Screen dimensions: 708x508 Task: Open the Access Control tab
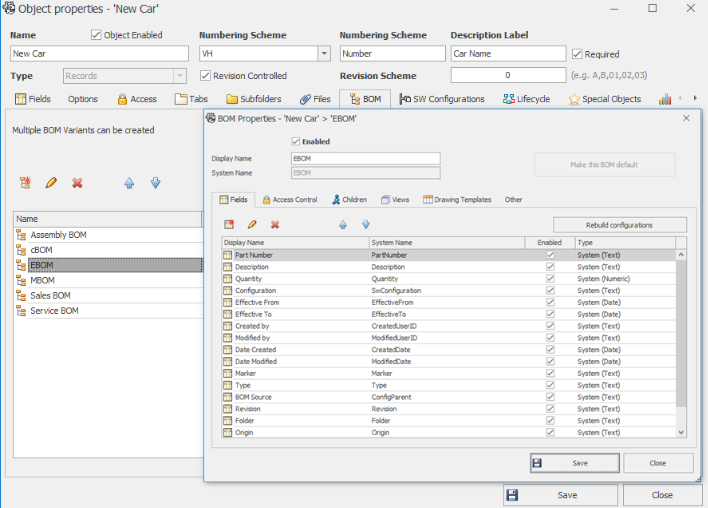click(290, 200)
